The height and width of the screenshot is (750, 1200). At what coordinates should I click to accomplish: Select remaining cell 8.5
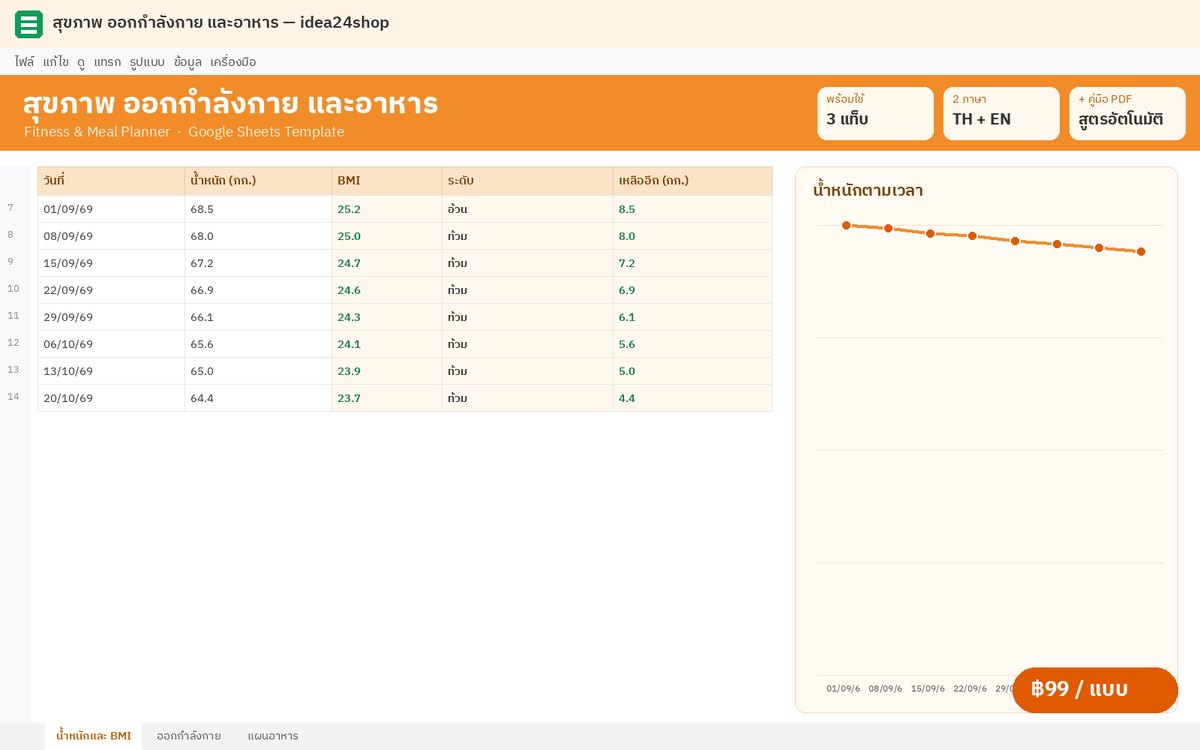point(693,209)
